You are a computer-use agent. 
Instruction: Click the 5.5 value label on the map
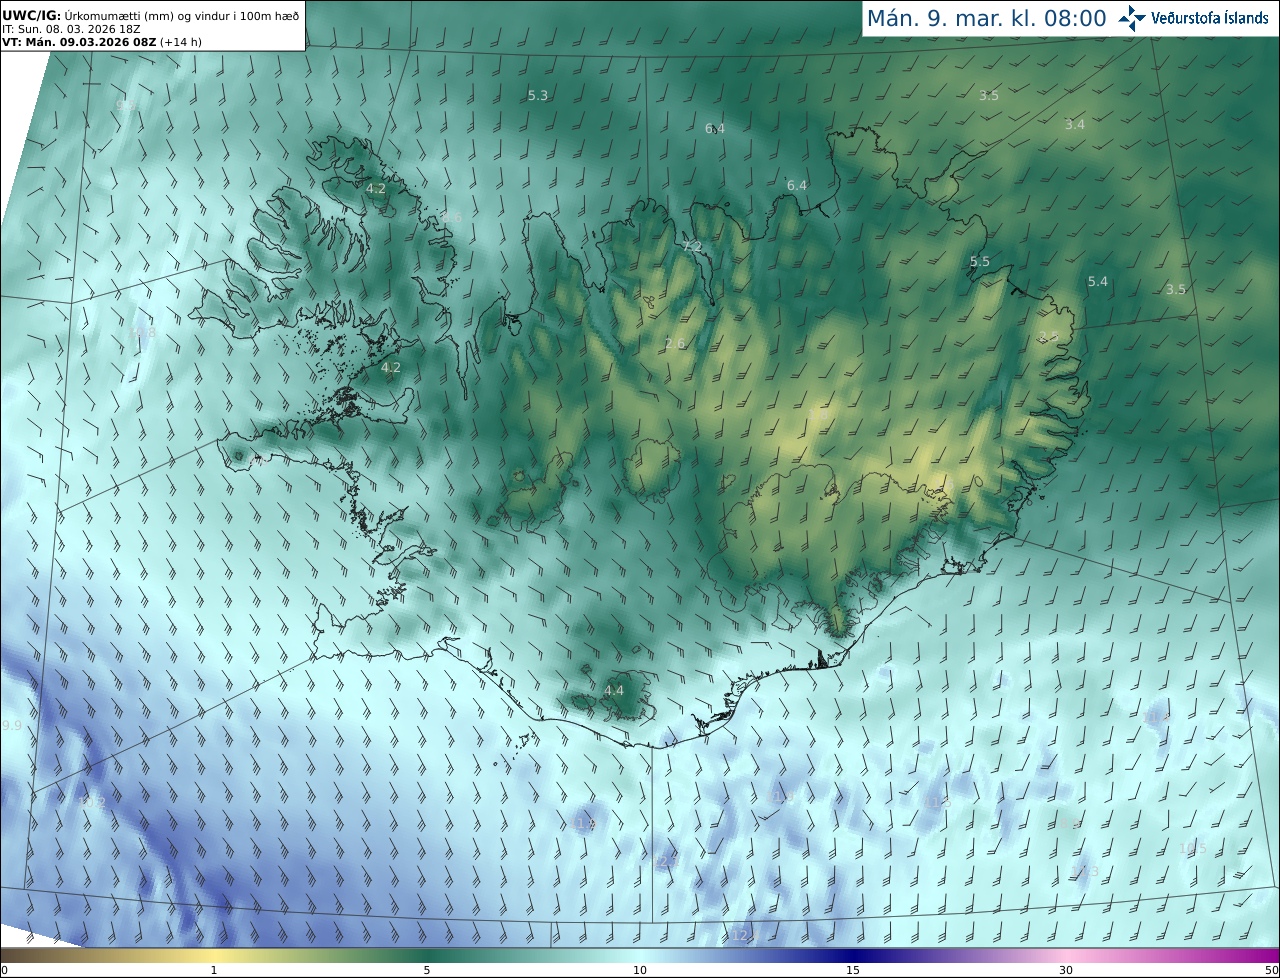coord(980,262)
